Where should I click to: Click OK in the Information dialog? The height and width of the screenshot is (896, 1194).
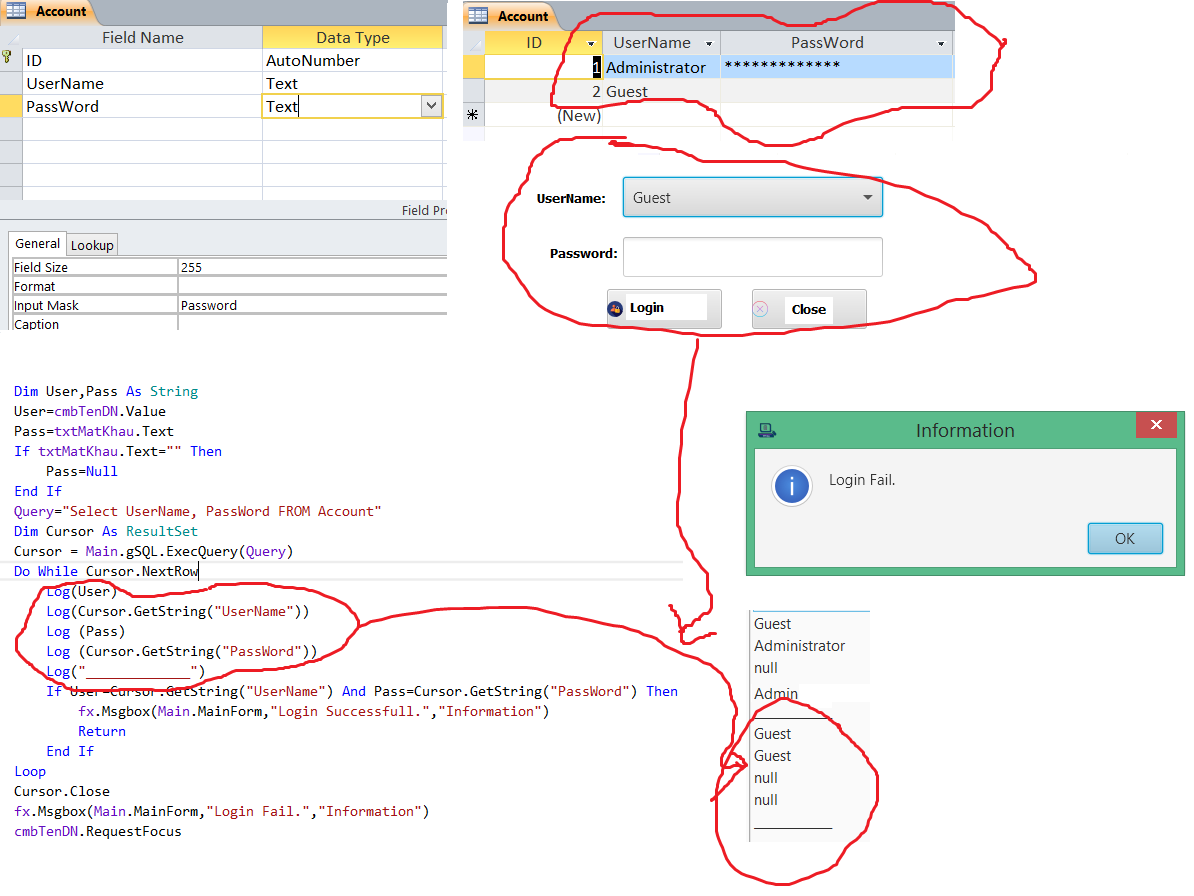point(1125,538)
